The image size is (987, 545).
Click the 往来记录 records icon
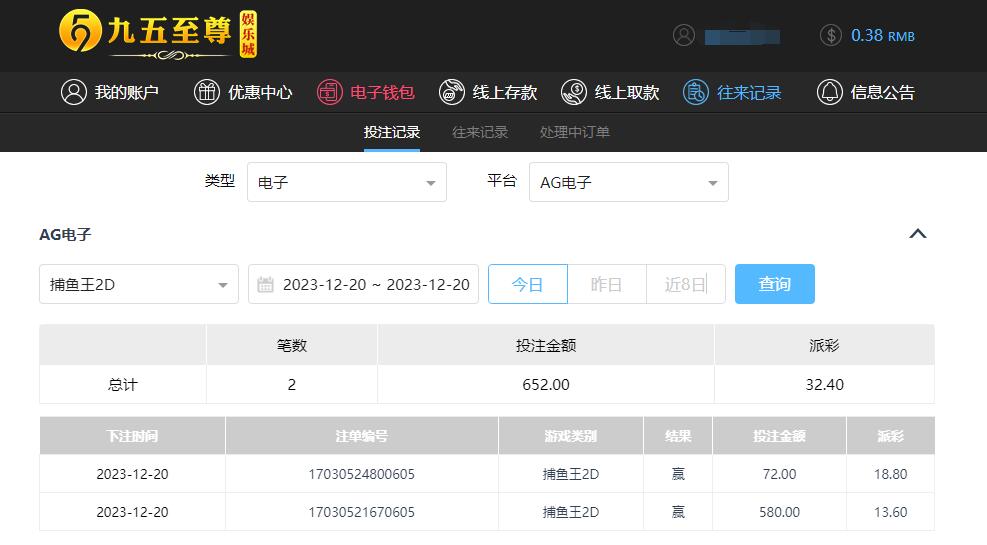696,93
